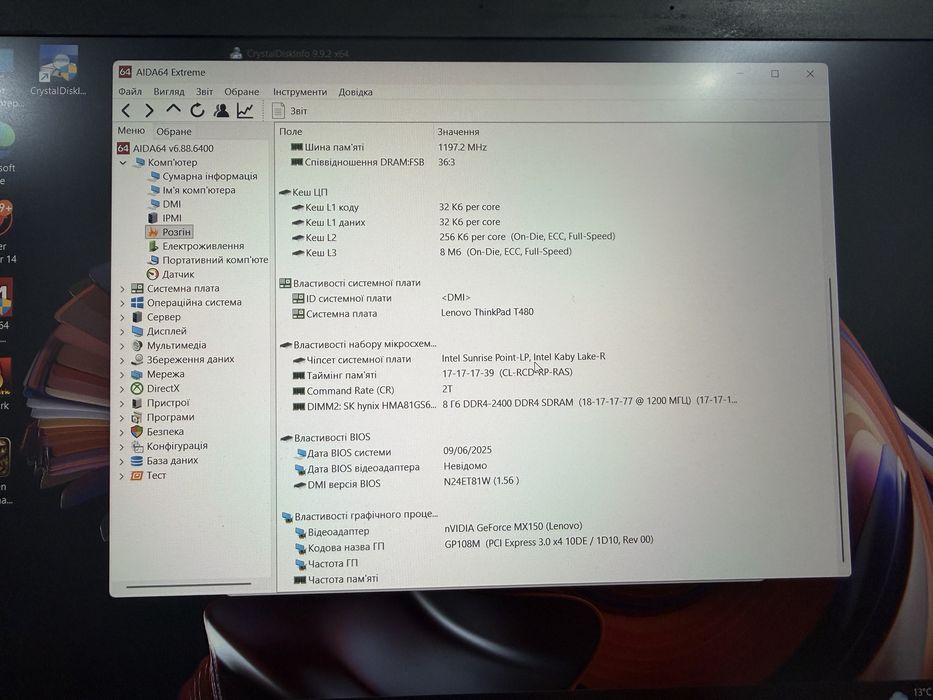This screenshot has height=700, width=933.
Task: Click the Поле column header
Action: 291,132
